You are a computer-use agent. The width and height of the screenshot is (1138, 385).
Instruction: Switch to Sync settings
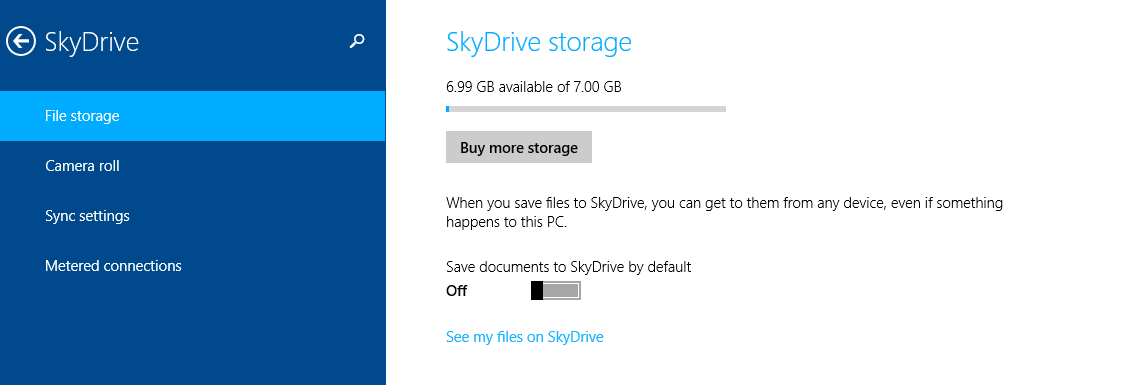pyautogui.click(x=192, y=216)
